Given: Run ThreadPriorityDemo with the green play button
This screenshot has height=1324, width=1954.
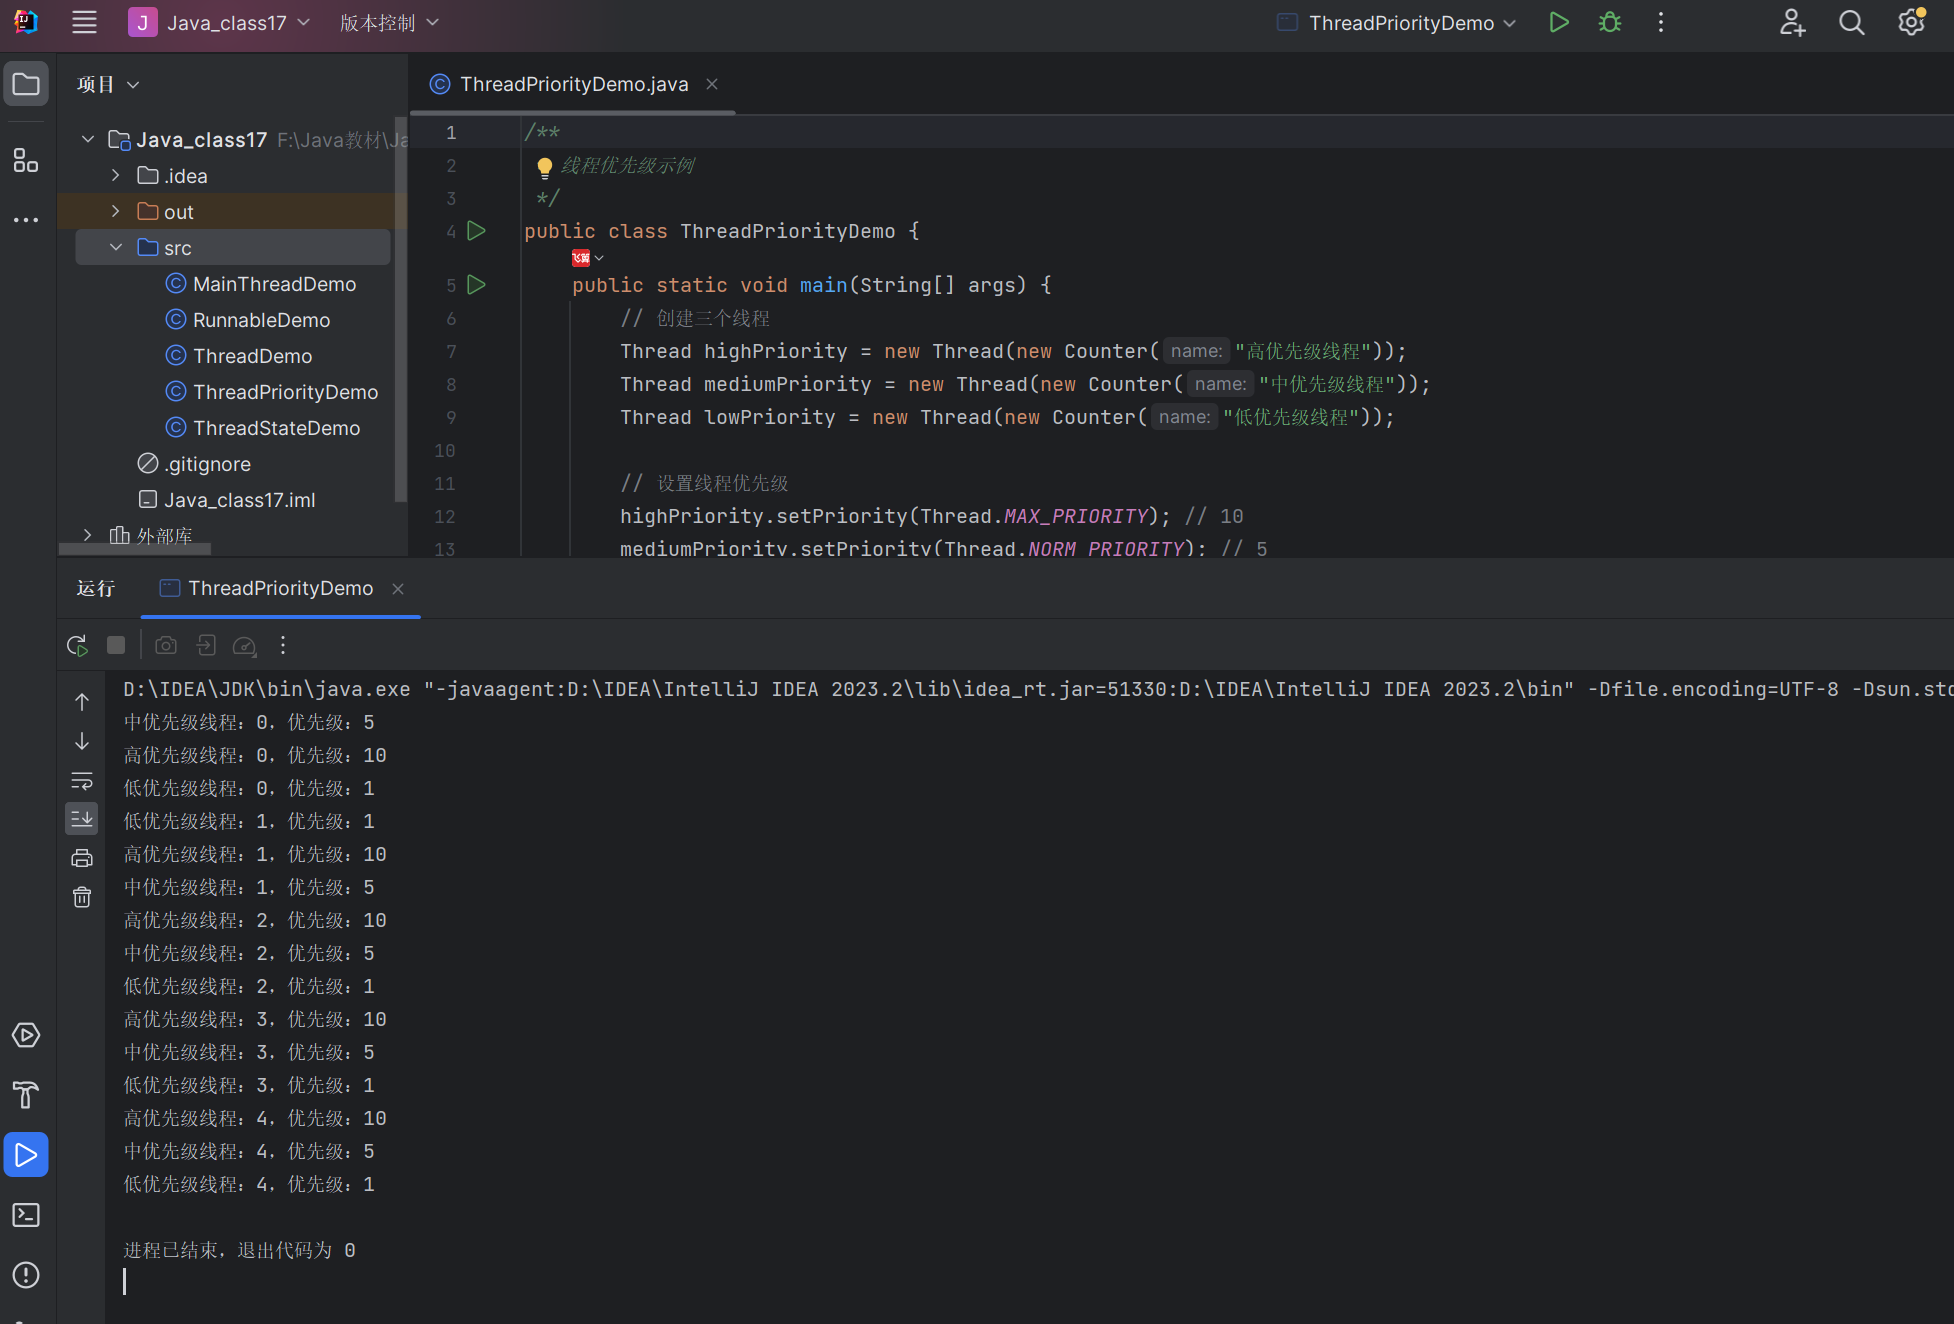Looking at the screenshot, I should pos(1558,22).
